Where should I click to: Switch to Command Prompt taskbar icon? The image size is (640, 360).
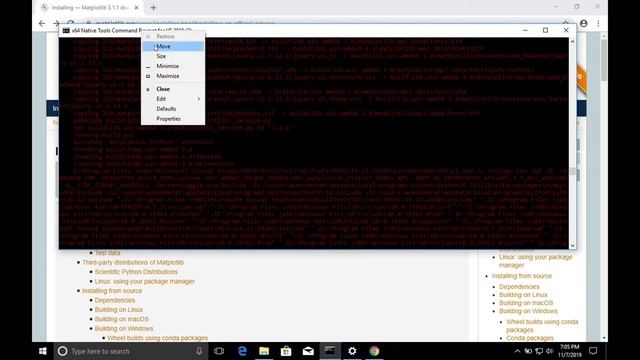[330, 351]
